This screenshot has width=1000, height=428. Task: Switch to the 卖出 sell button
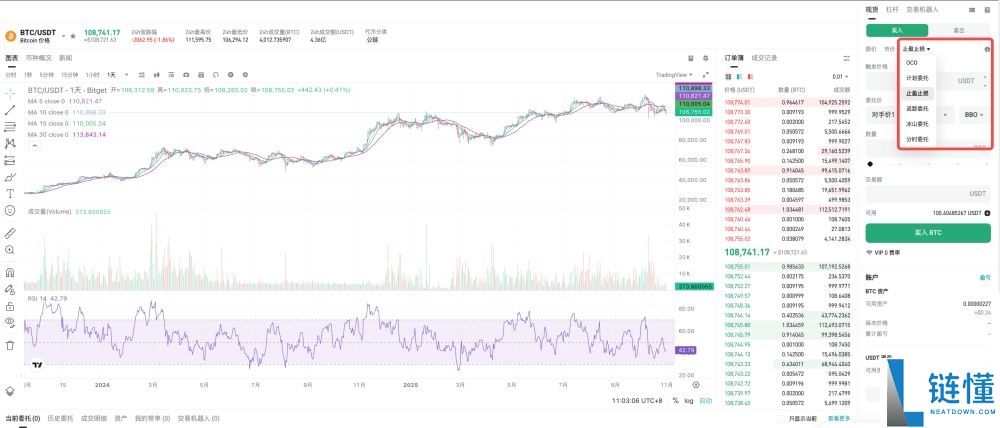pyautogui.click(x=959, y=31)
